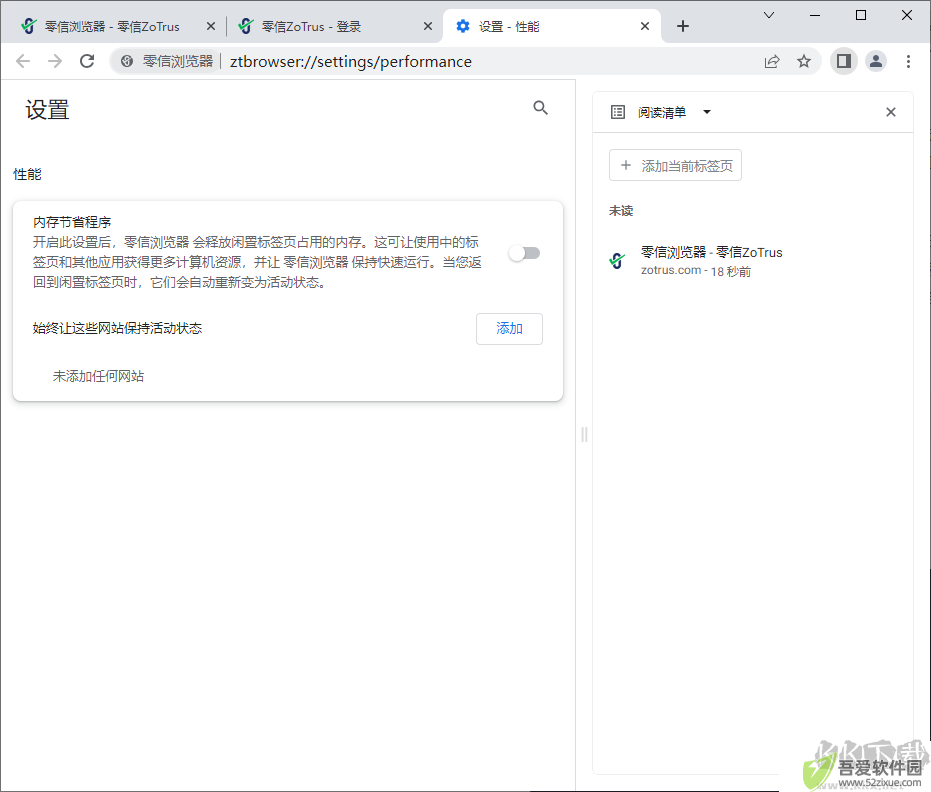Maximize the browser window
The height and width of the screenshot is (792, 931).
[861, 15]
